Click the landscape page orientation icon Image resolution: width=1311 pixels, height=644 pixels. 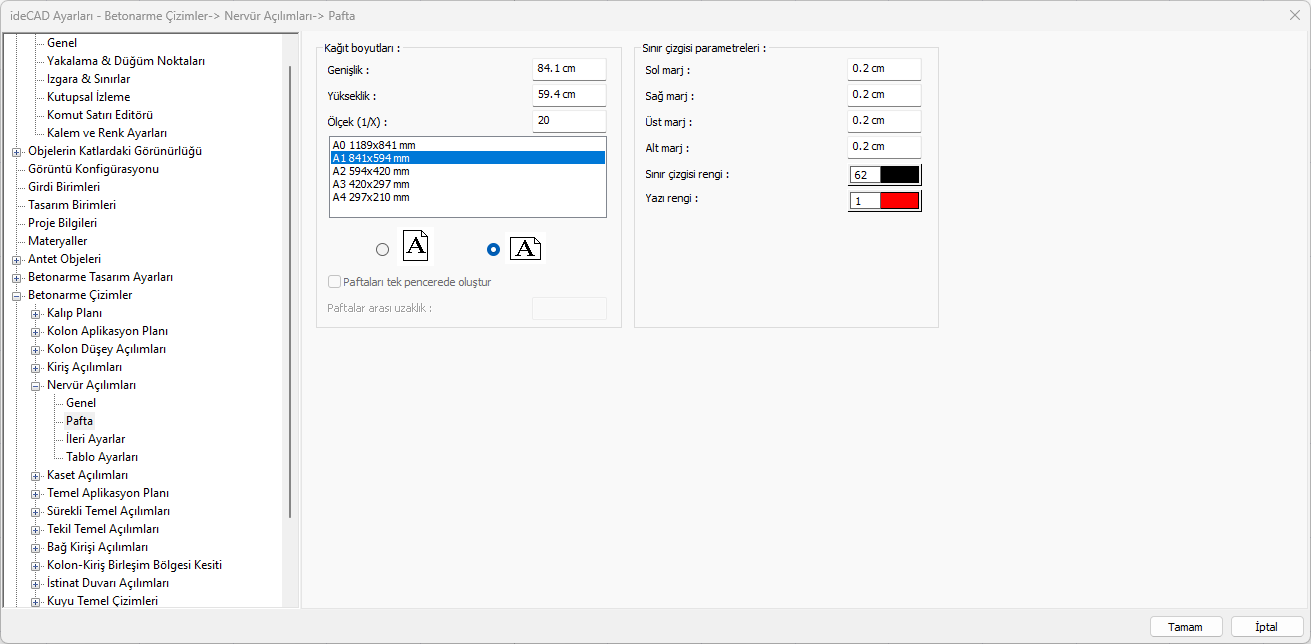(x=525, y=249)
